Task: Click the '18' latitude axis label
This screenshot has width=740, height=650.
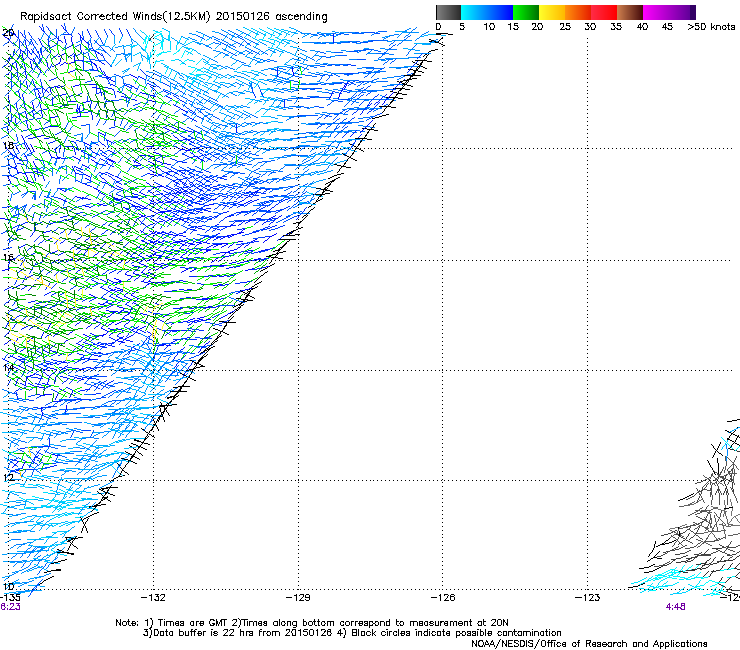Action: (8, 145)
